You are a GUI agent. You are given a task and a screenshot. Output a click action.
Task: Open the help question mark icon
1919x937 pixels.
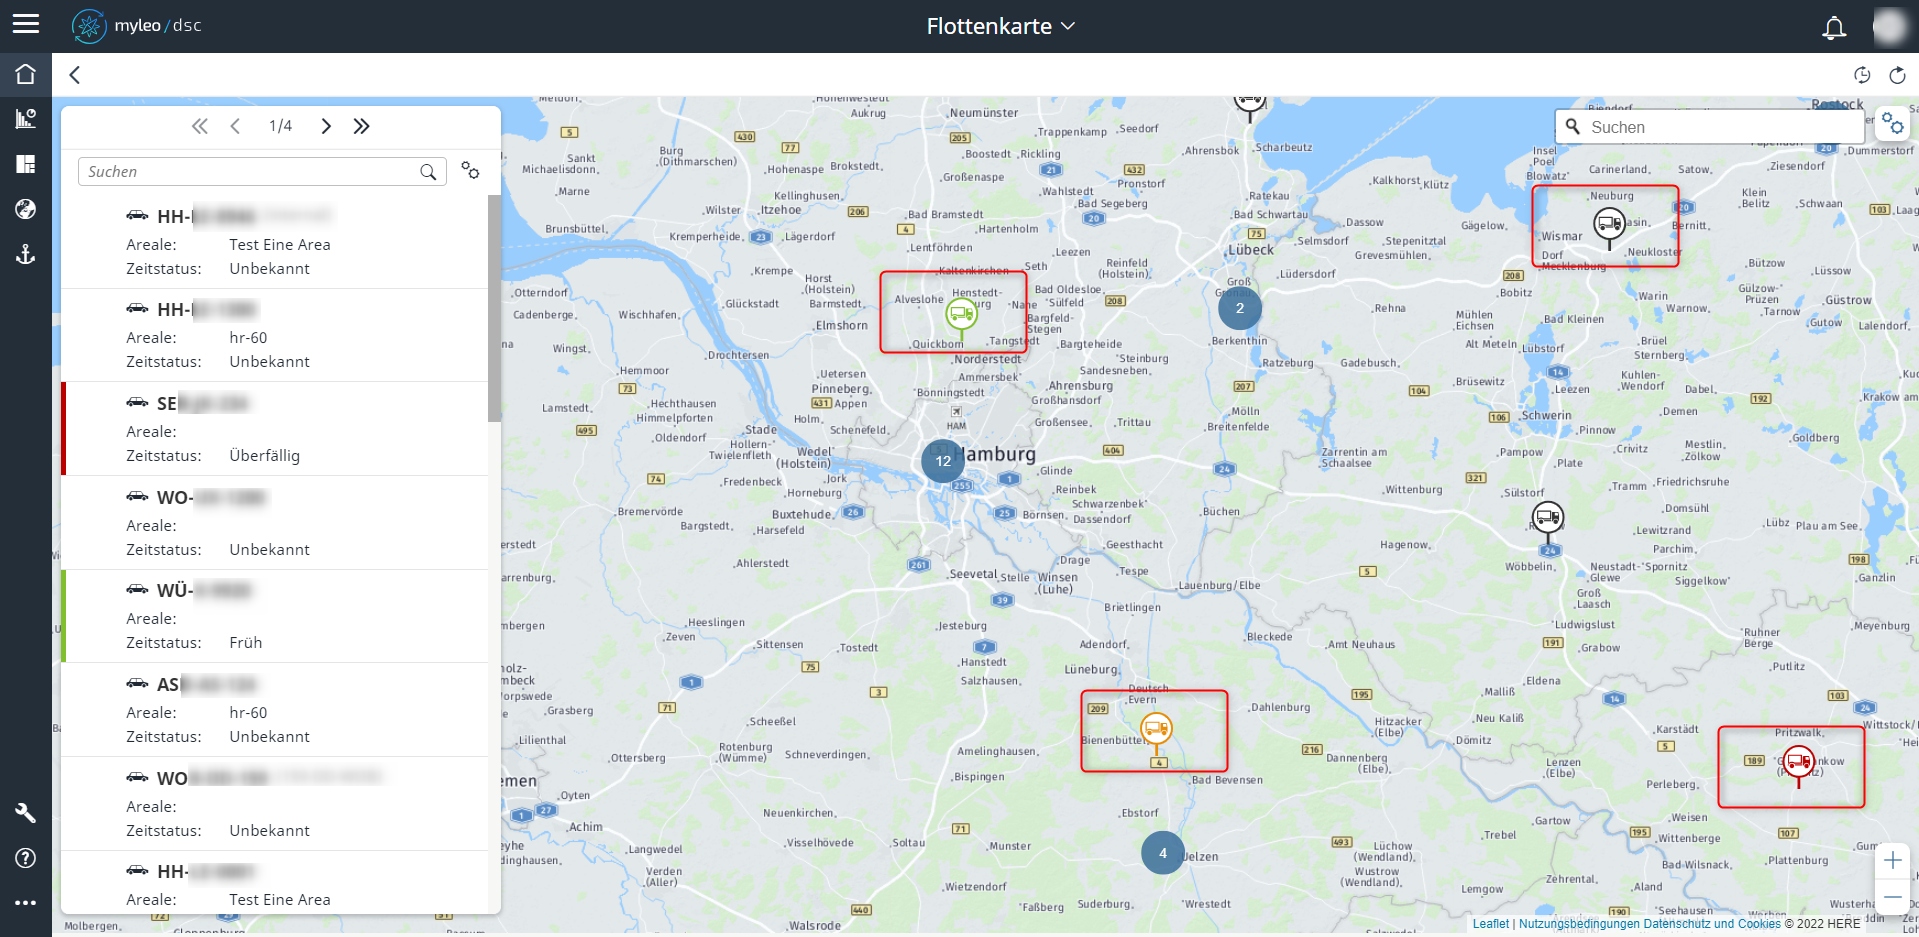[26, 858]
